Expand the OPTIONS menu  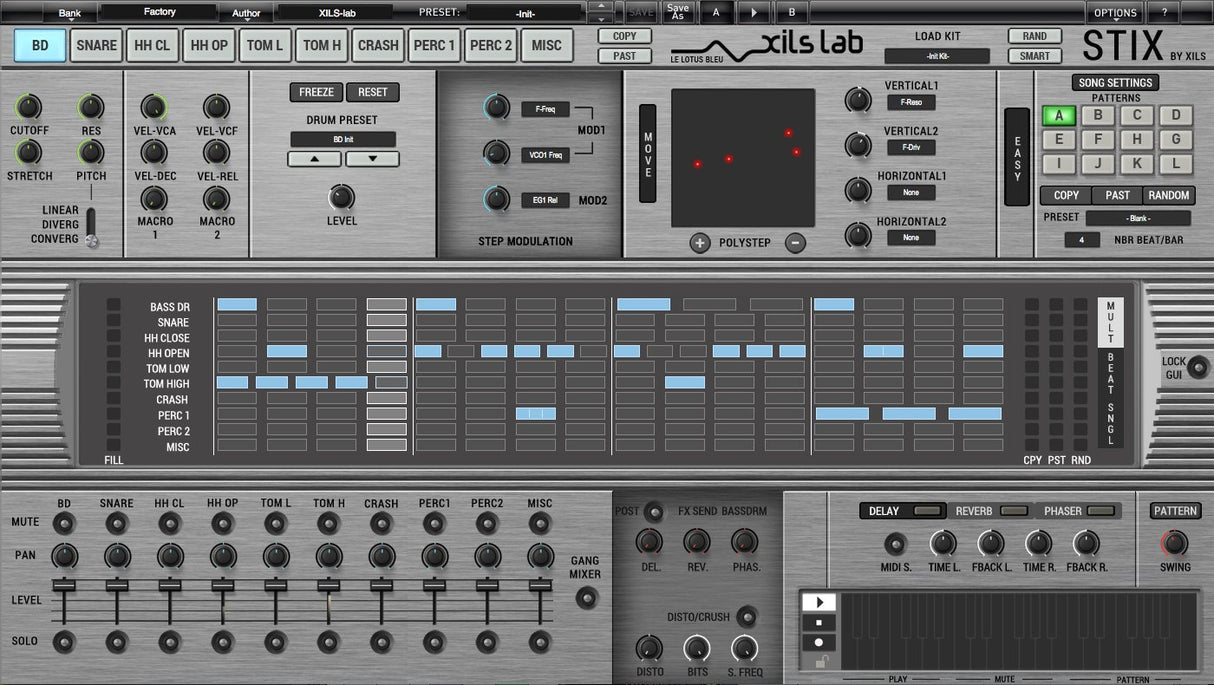[1115, 13]
